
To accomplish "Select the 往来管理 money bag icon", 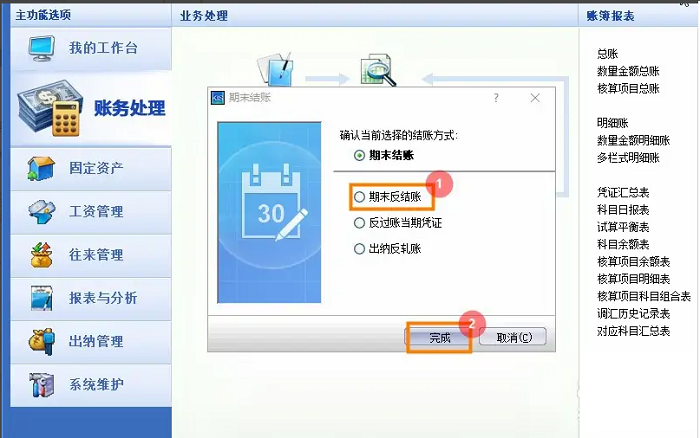I will point(40,255).
